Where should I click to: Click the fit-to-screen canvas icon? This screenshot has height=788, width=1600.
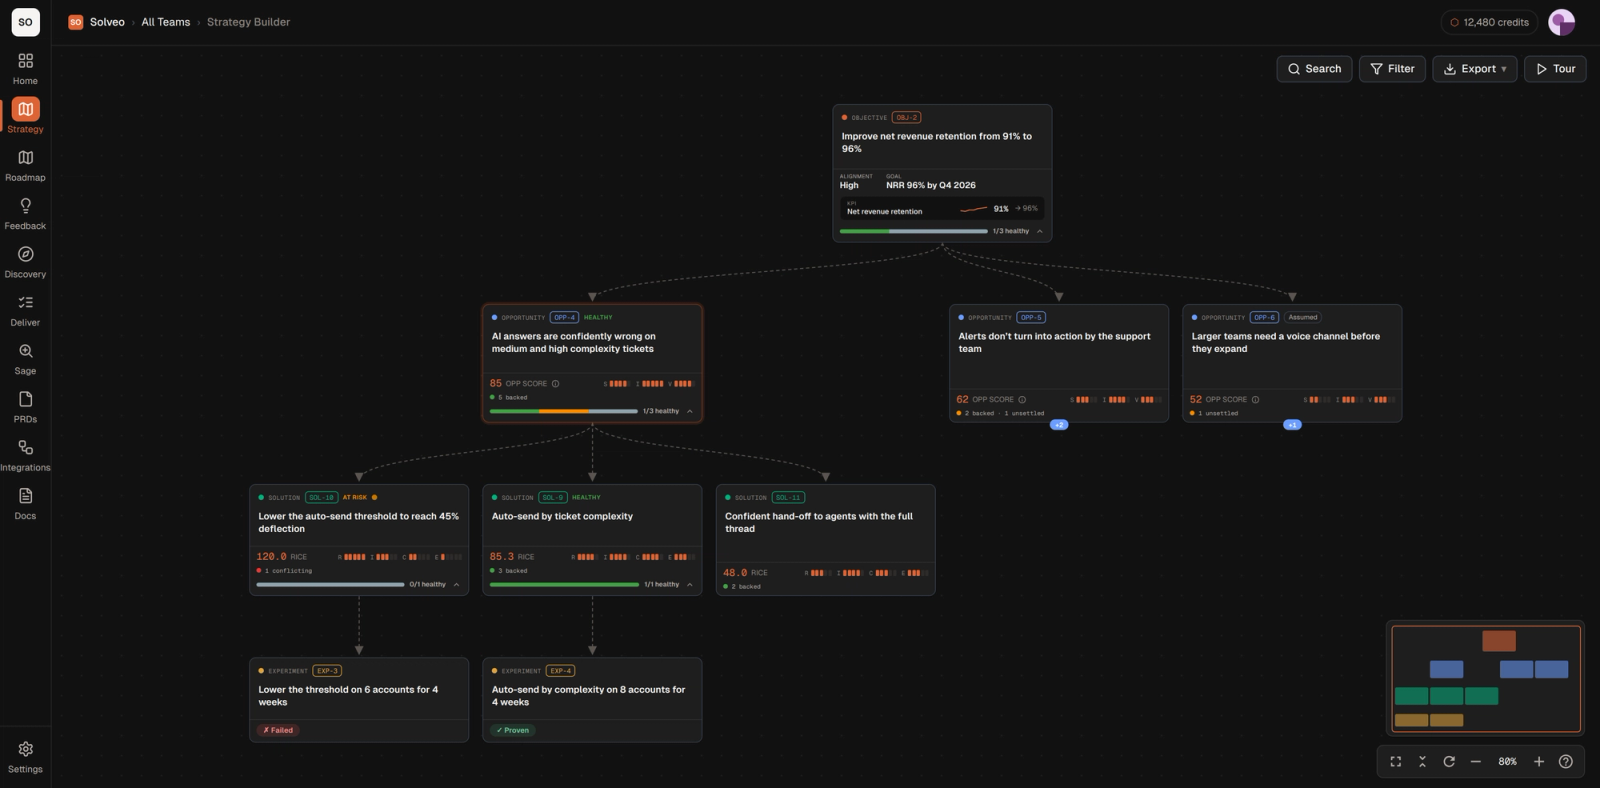click(x=1395, y=762)
